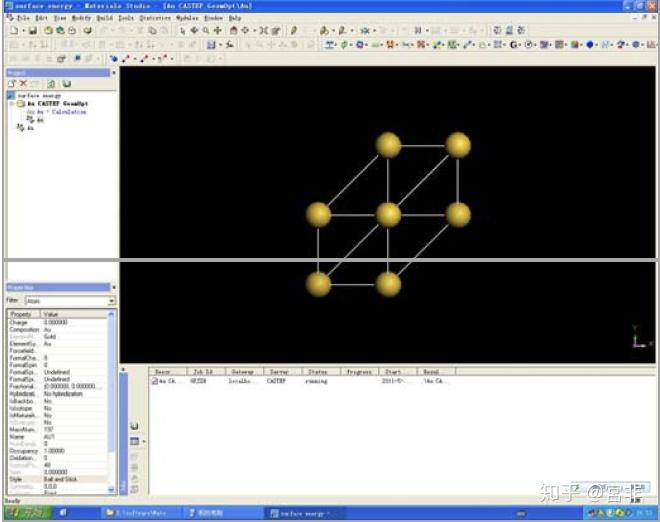Click the Properties panel scrollbar down arrow
Image resolution: width=660 pixels, height=522 pixels.
click(x=111, y=490)
